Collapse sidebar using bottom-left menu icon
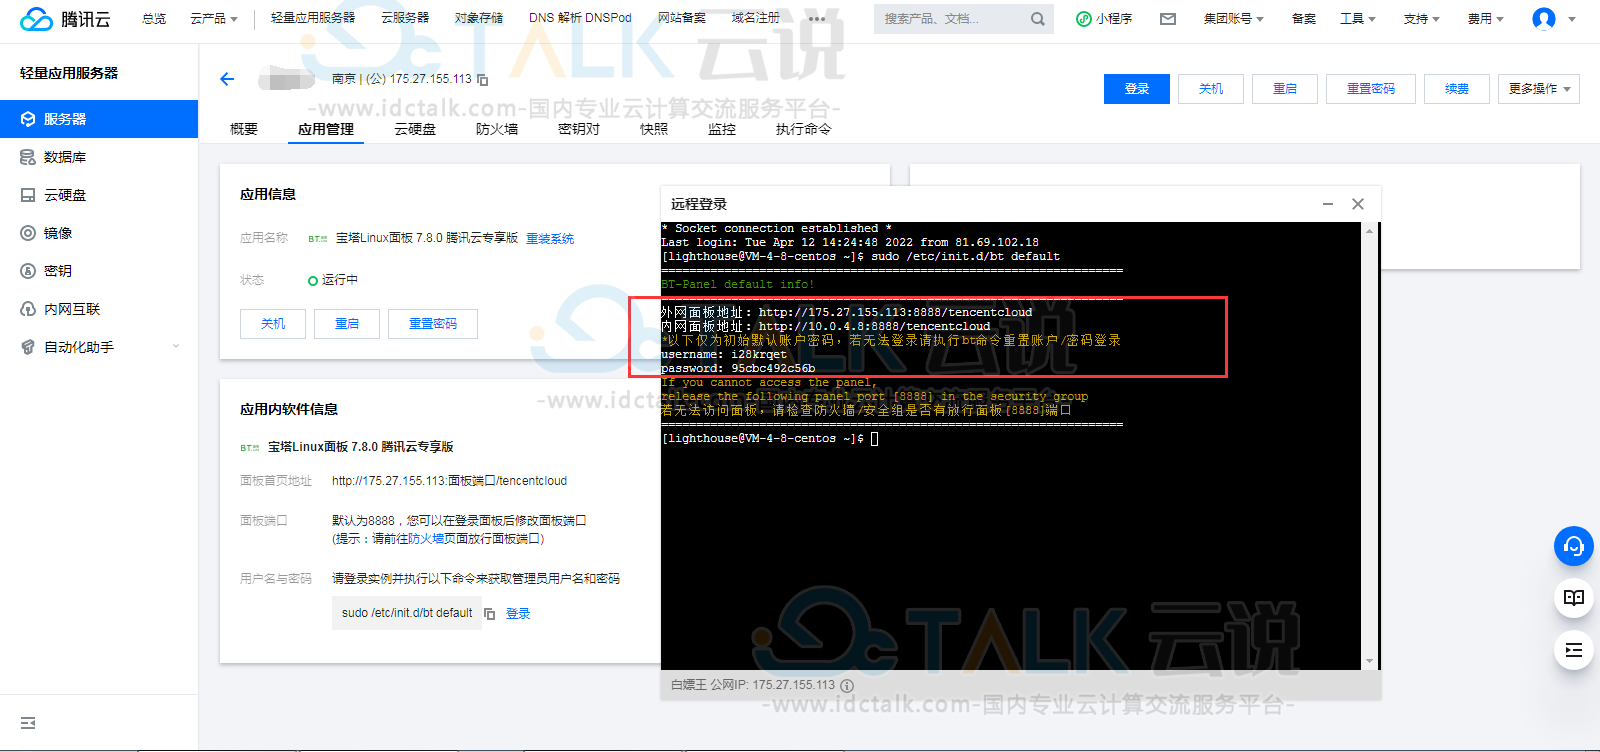The width and height of the screenshot is (1600, 752). (28, 723)
